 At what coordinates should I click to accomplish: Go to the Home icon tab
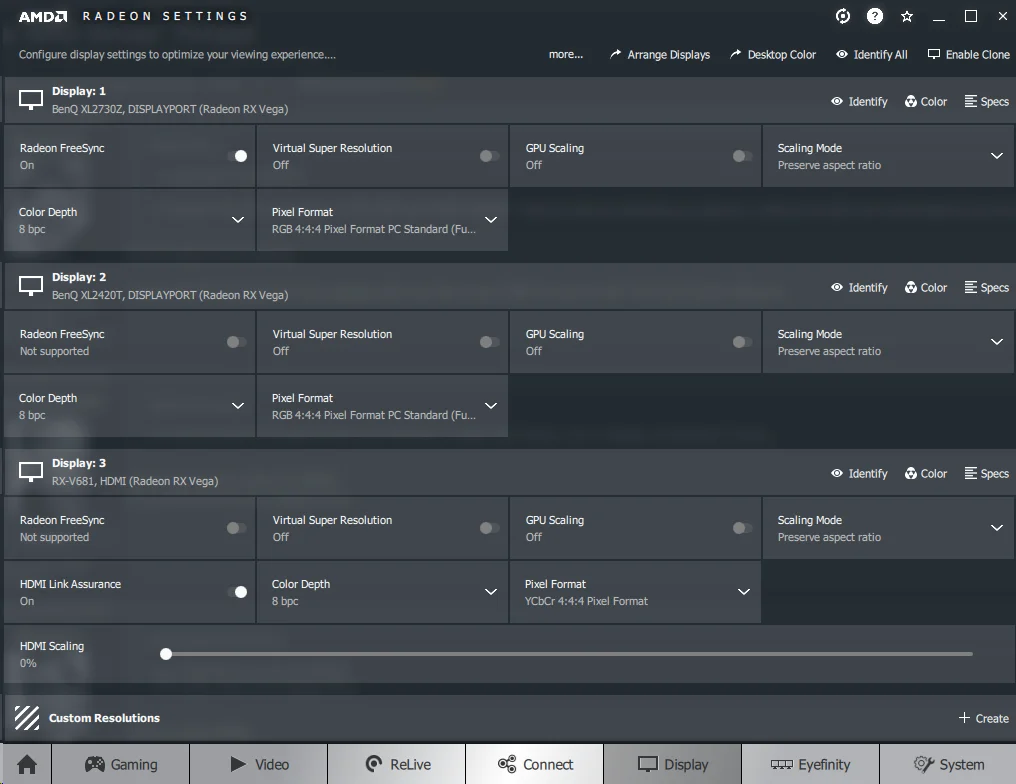pyautogui.click(x=27, y=765)
